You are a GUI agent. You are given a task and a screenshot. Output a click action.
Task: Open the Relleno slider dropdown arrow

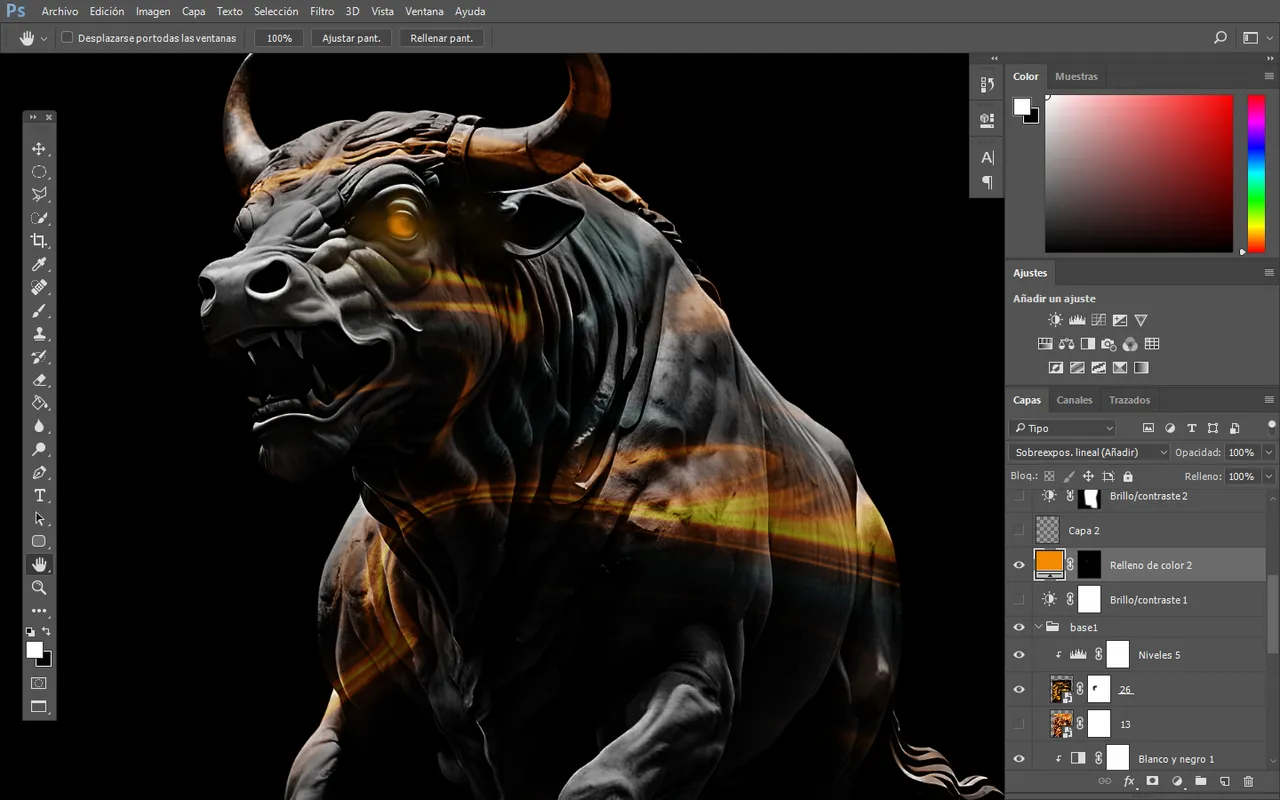(x=1268, y=477)
